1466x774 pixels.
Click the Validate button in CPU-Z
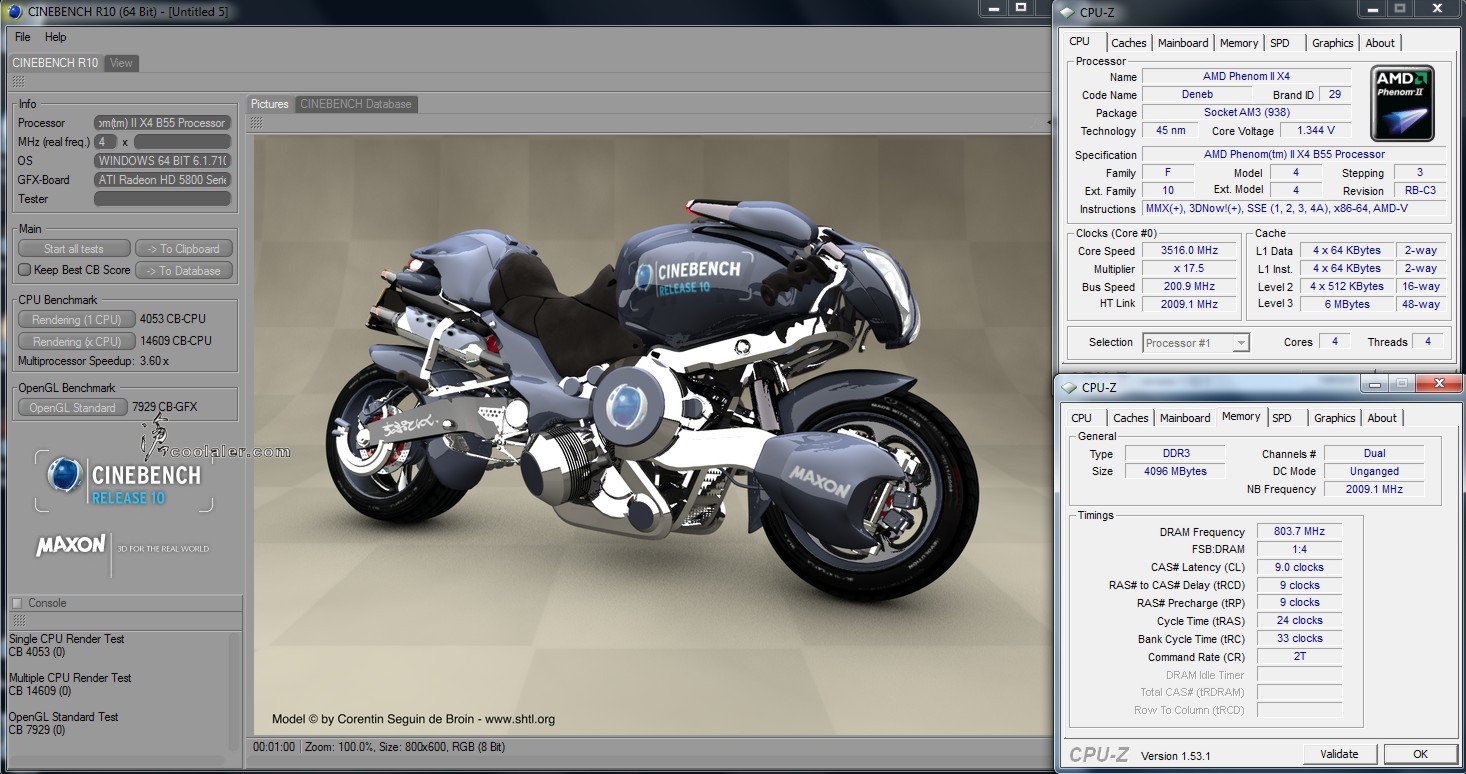point(1339,754)
